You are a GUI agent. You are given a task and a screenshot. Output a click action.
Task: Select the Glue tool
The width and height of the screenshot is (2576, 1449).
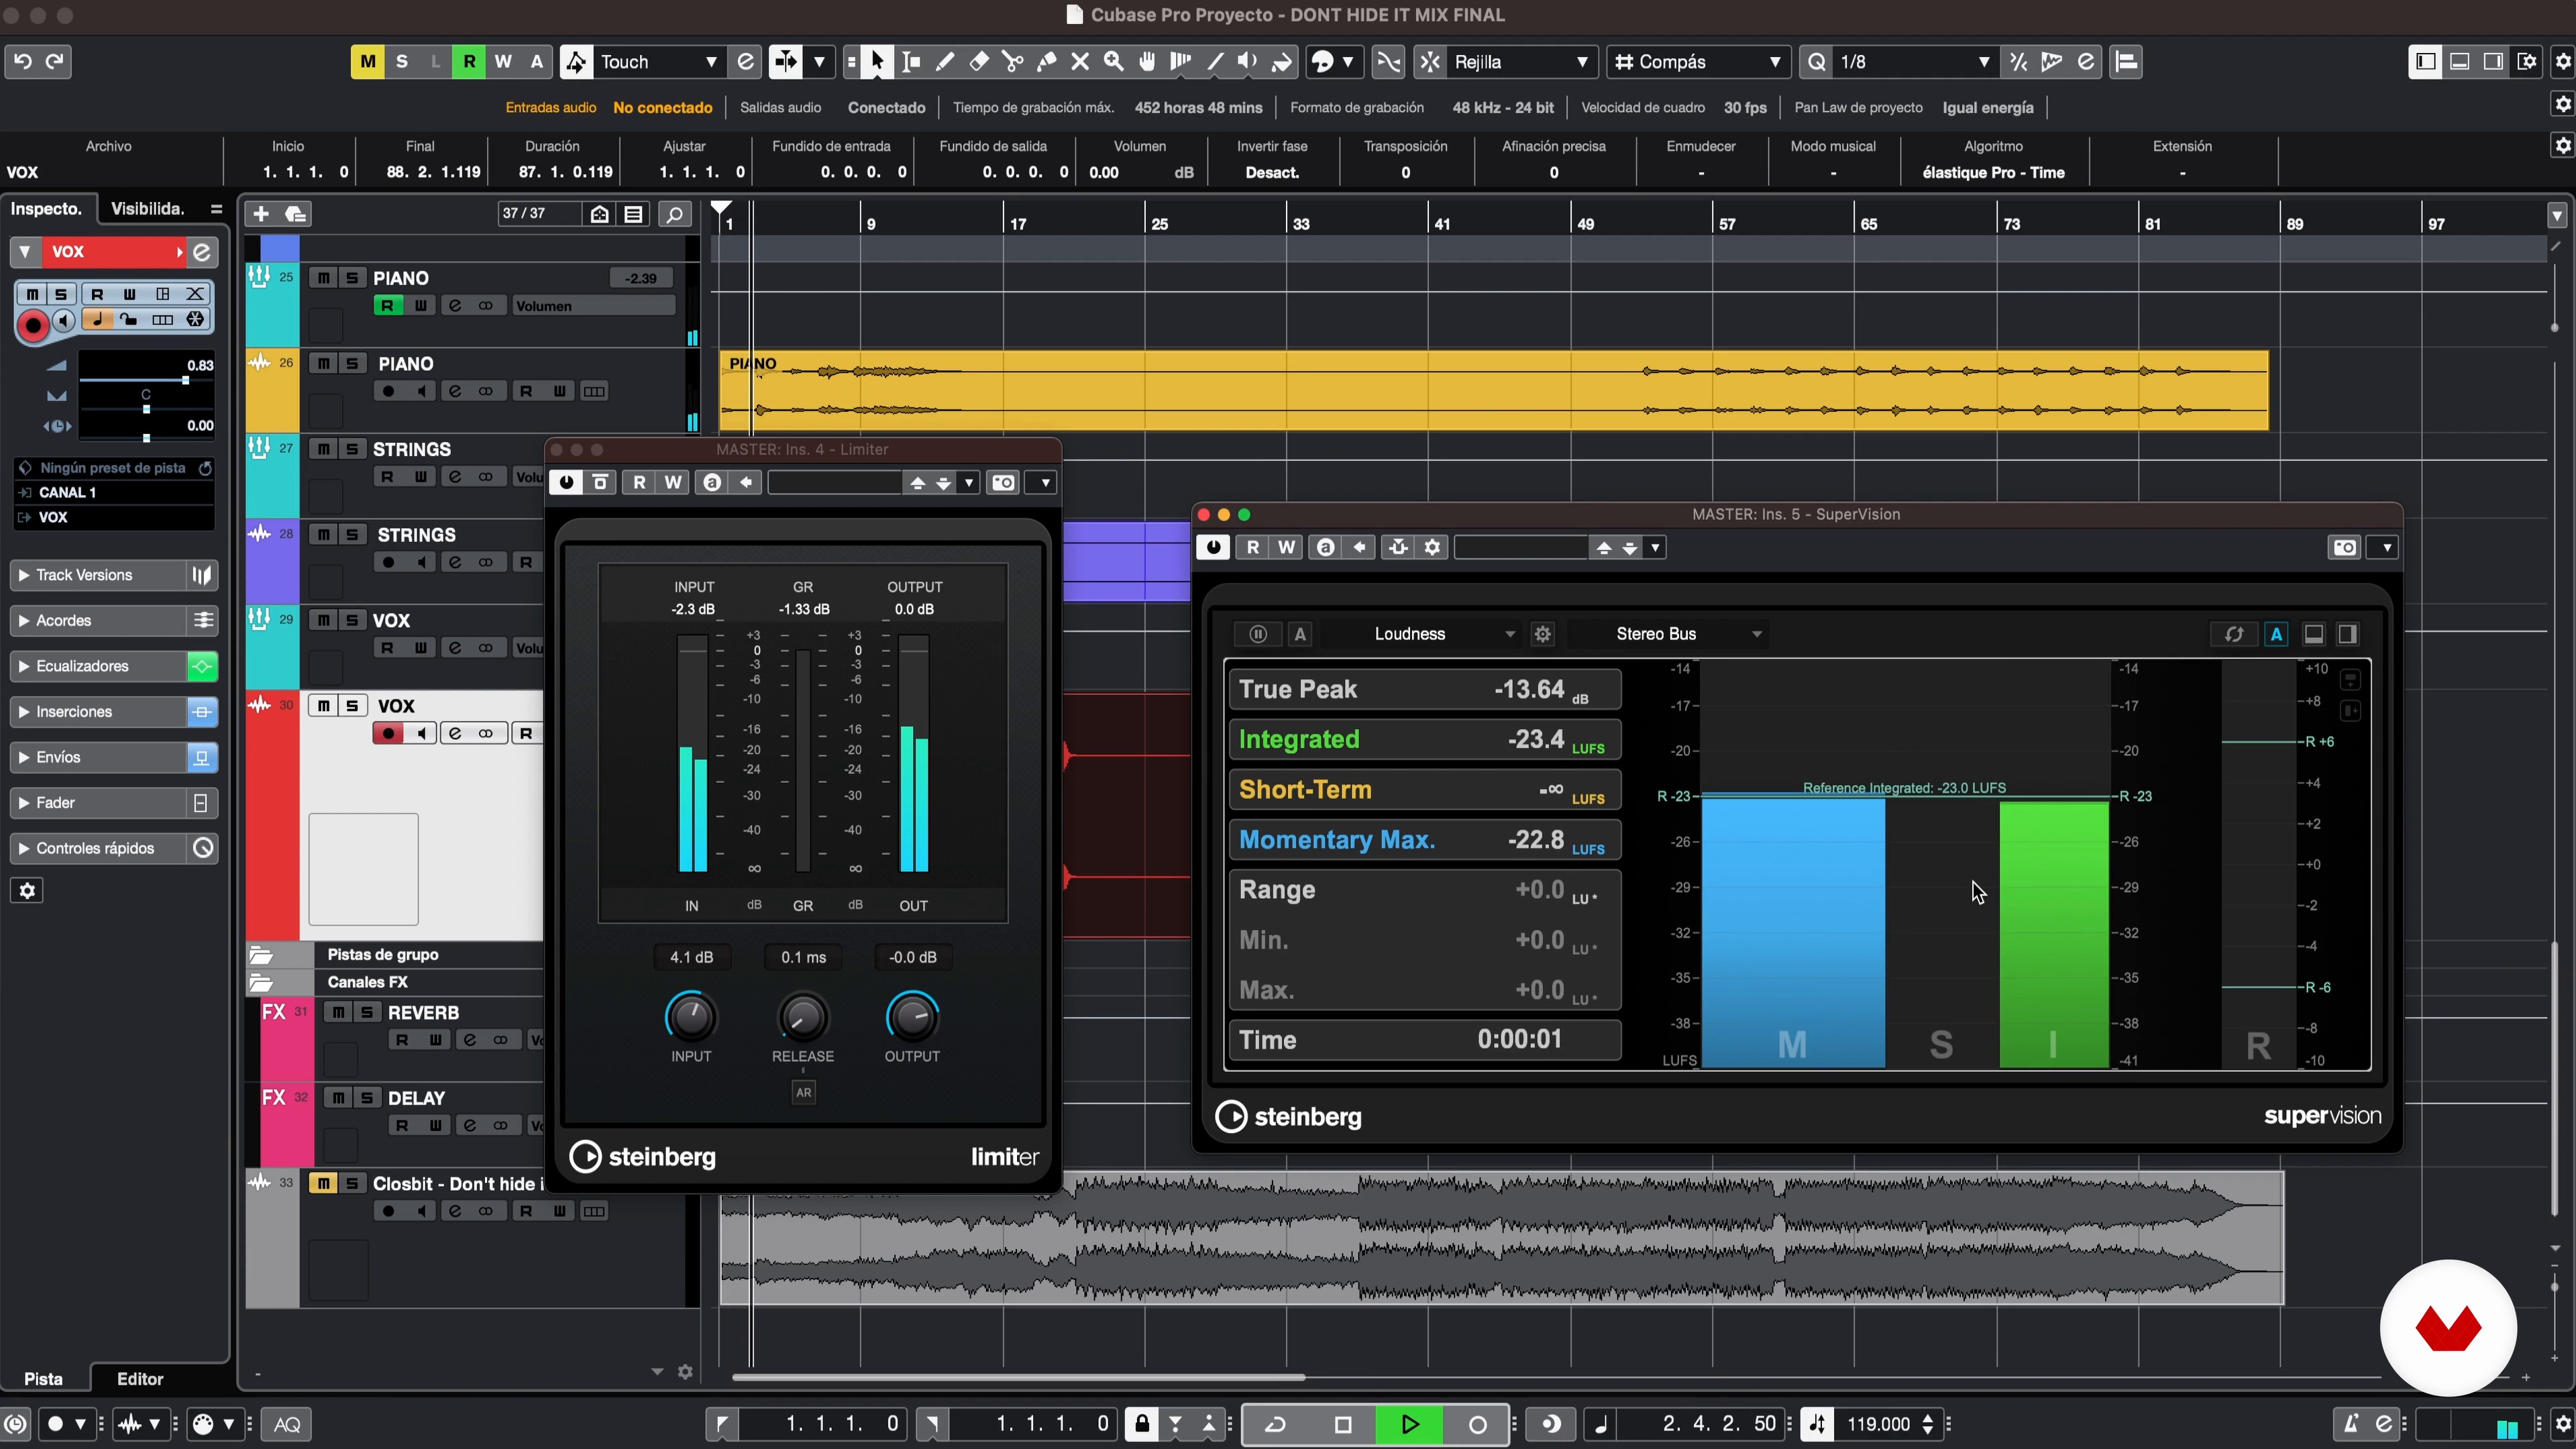[x=1046, y=62]
